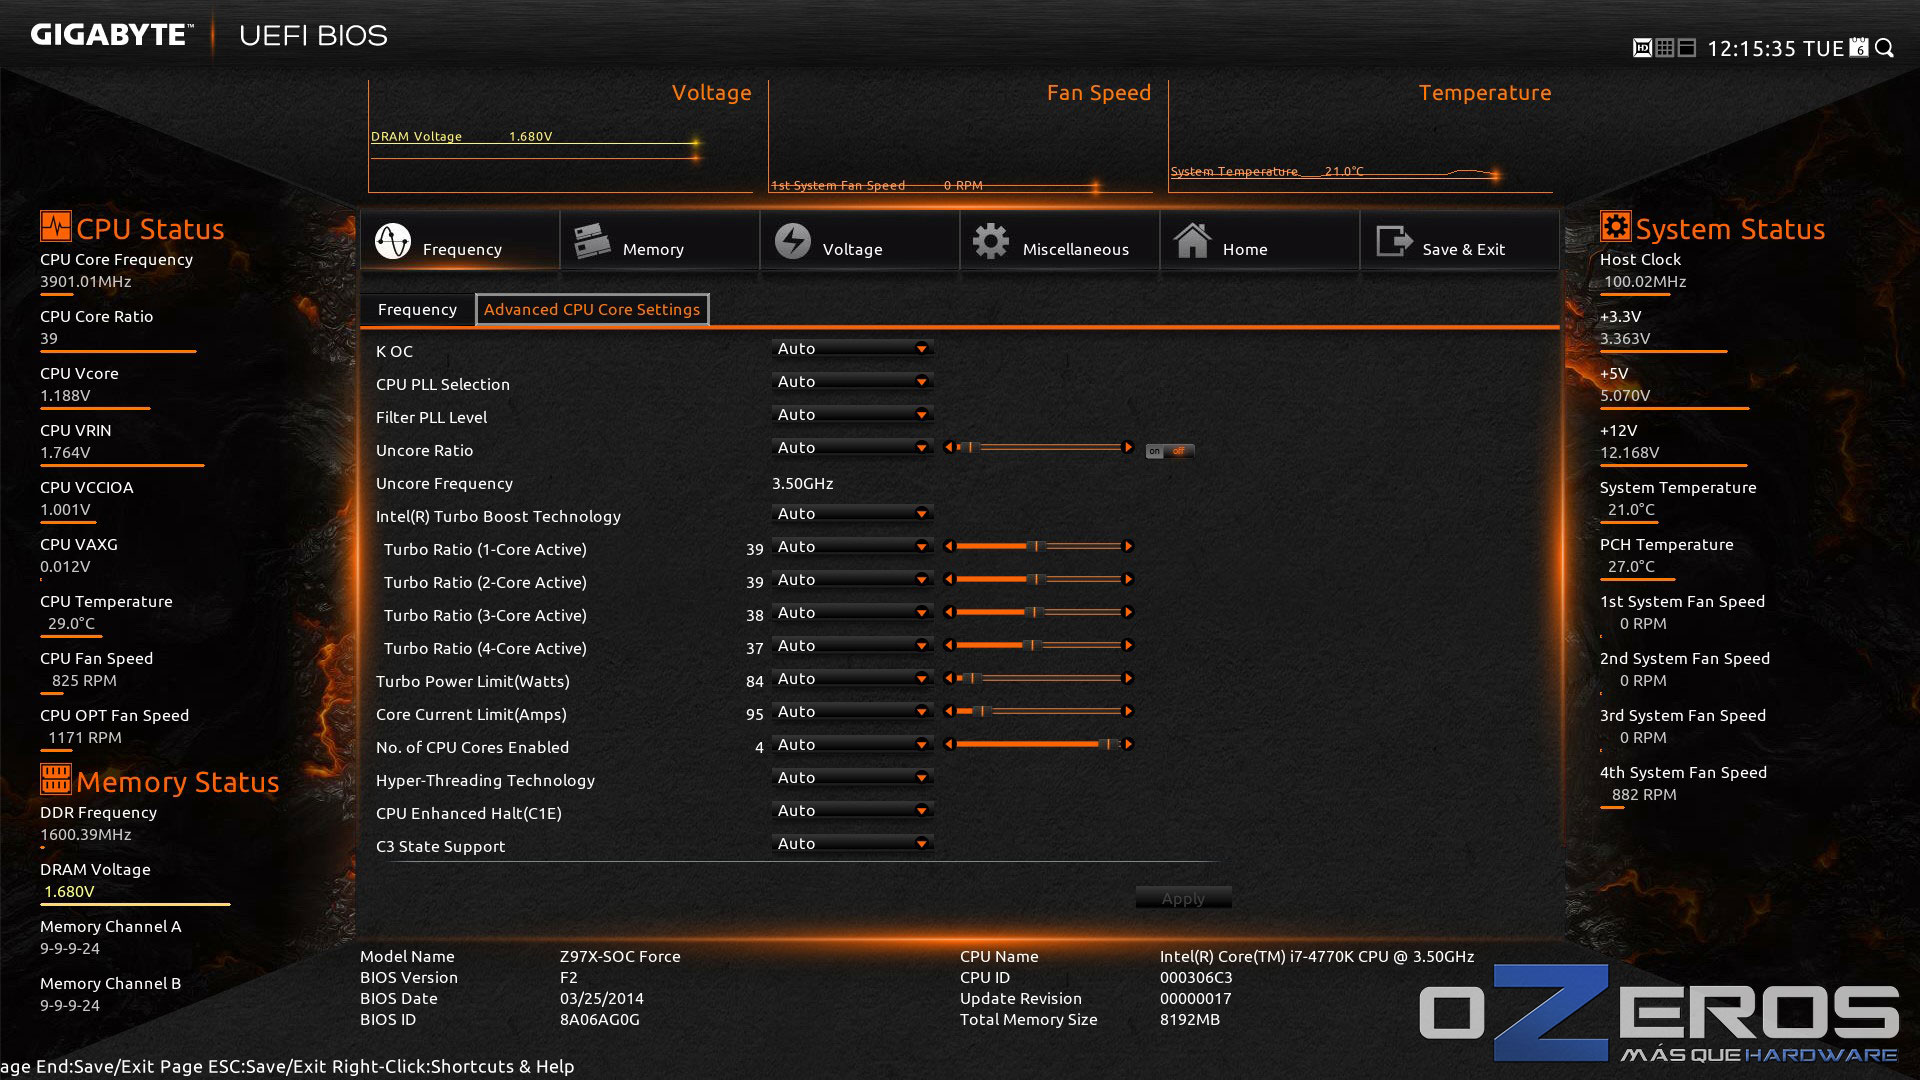Click the DRAM Voltage graph line
Screen dimensions: 1920x1080
[x=534, y=143]
